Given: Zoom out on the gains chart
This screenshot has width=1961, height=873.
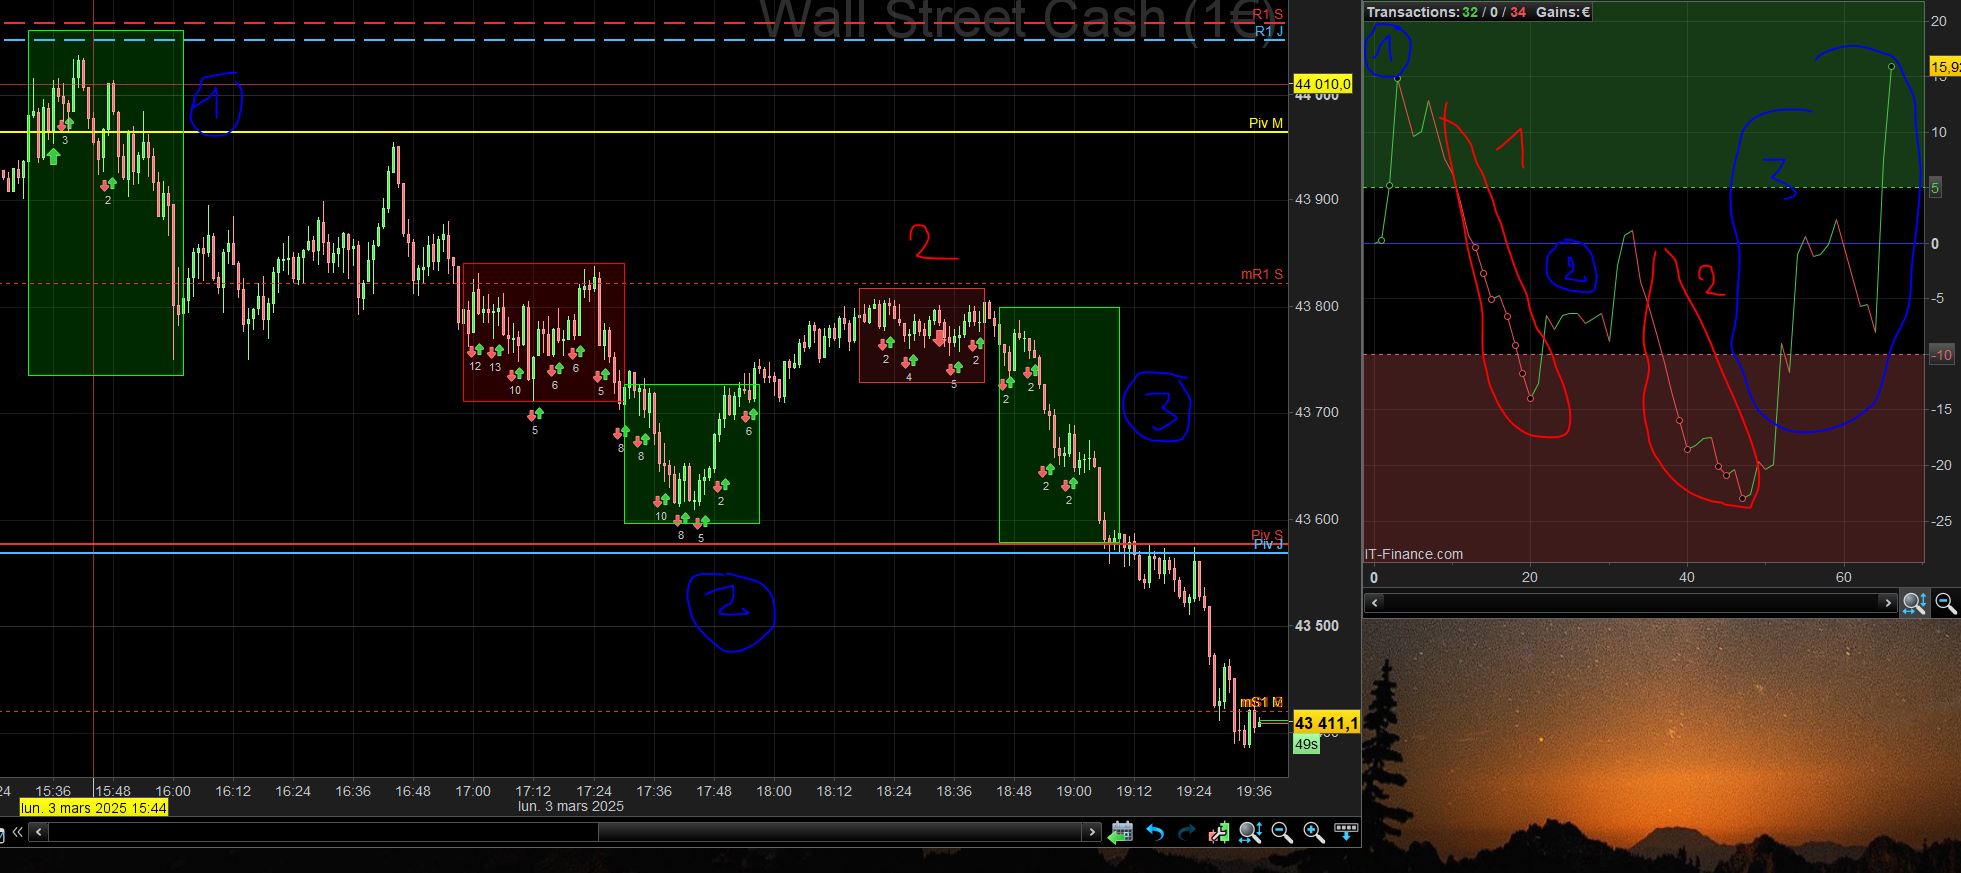Looking at the screenshot, I should click(1946, 603).
